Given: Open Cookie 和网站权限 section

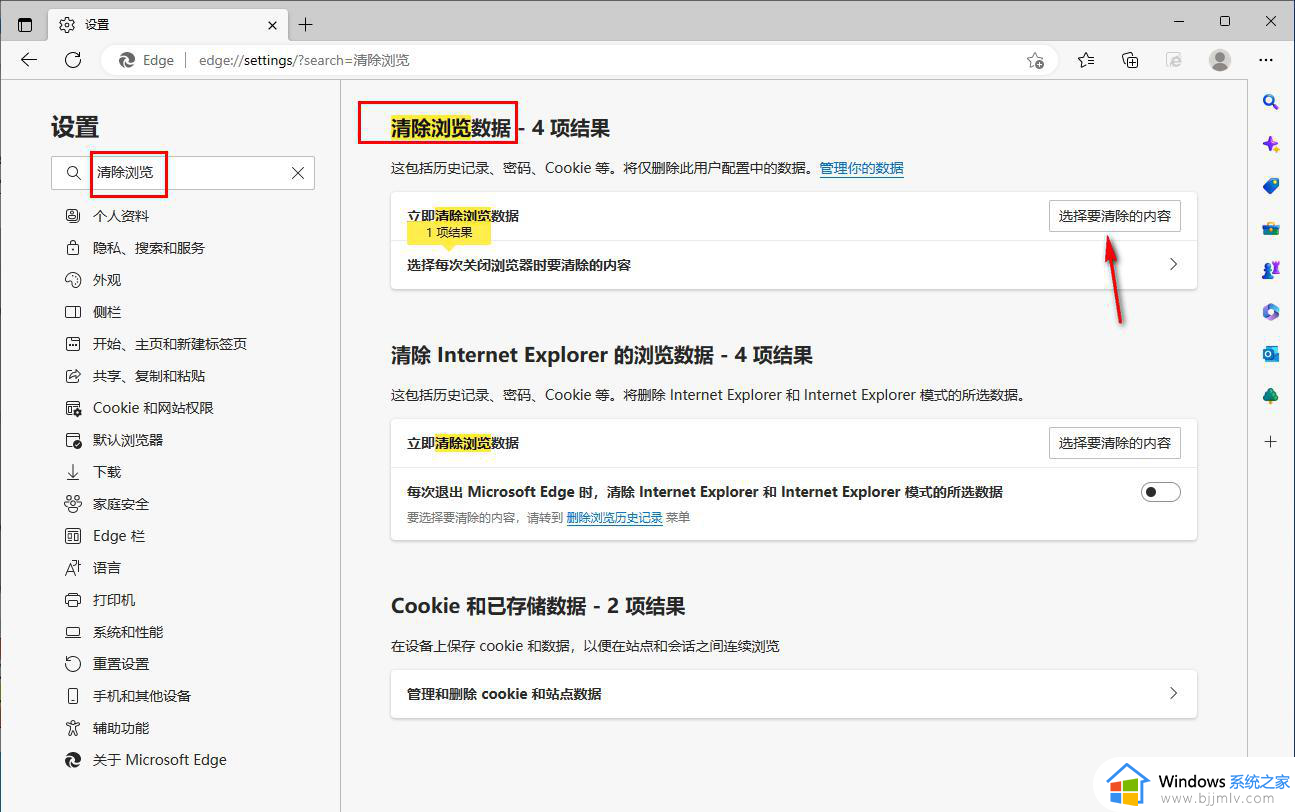Looking at the screenshot, I should (153, 408).
